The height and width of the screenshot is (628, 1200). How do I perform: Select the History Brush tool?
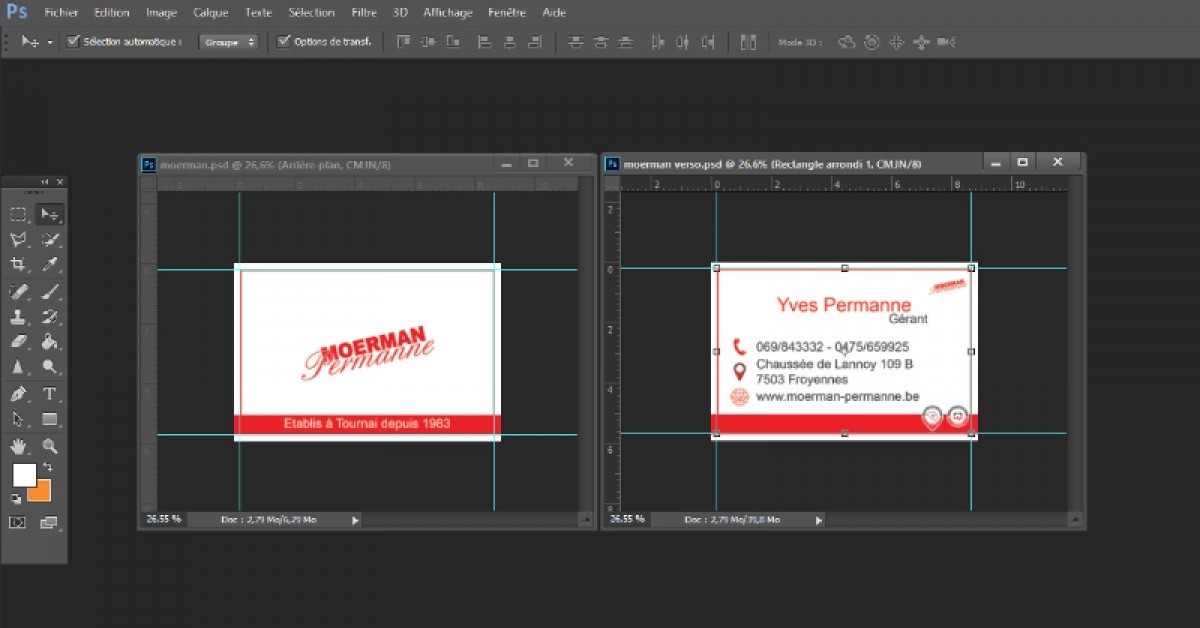coord(49,317)
